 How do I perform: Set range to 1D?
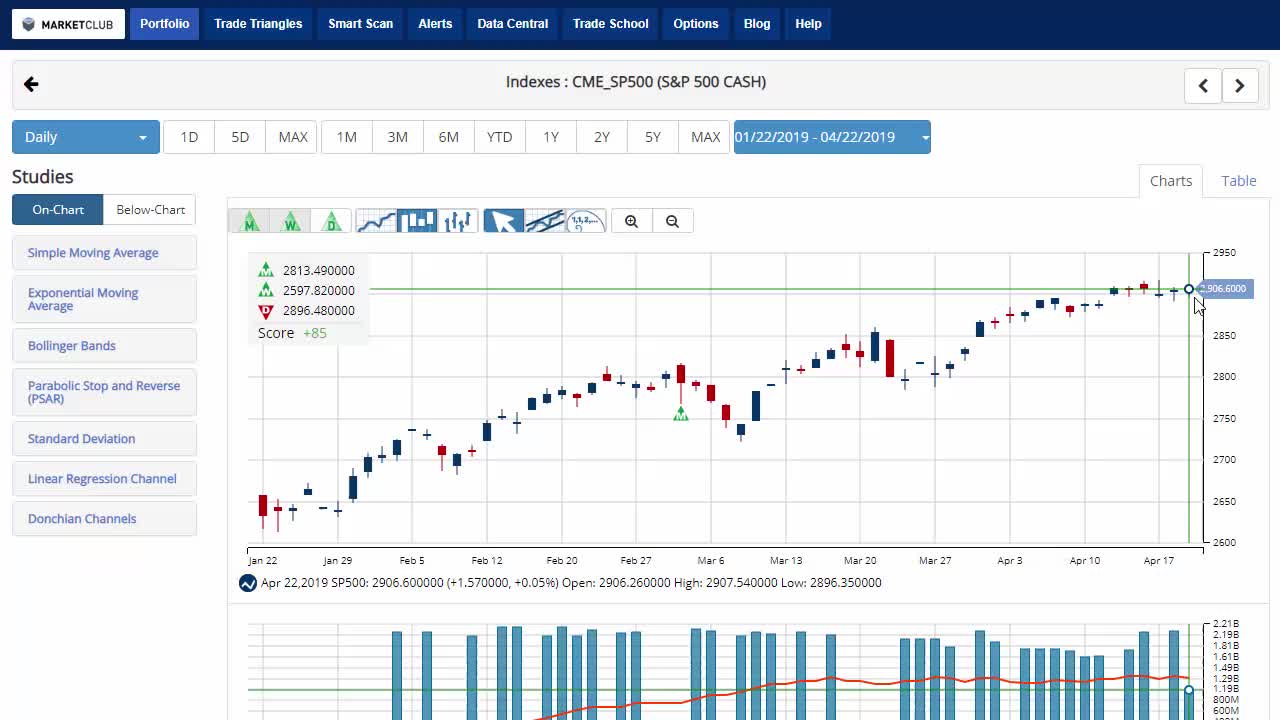point(189,137)
